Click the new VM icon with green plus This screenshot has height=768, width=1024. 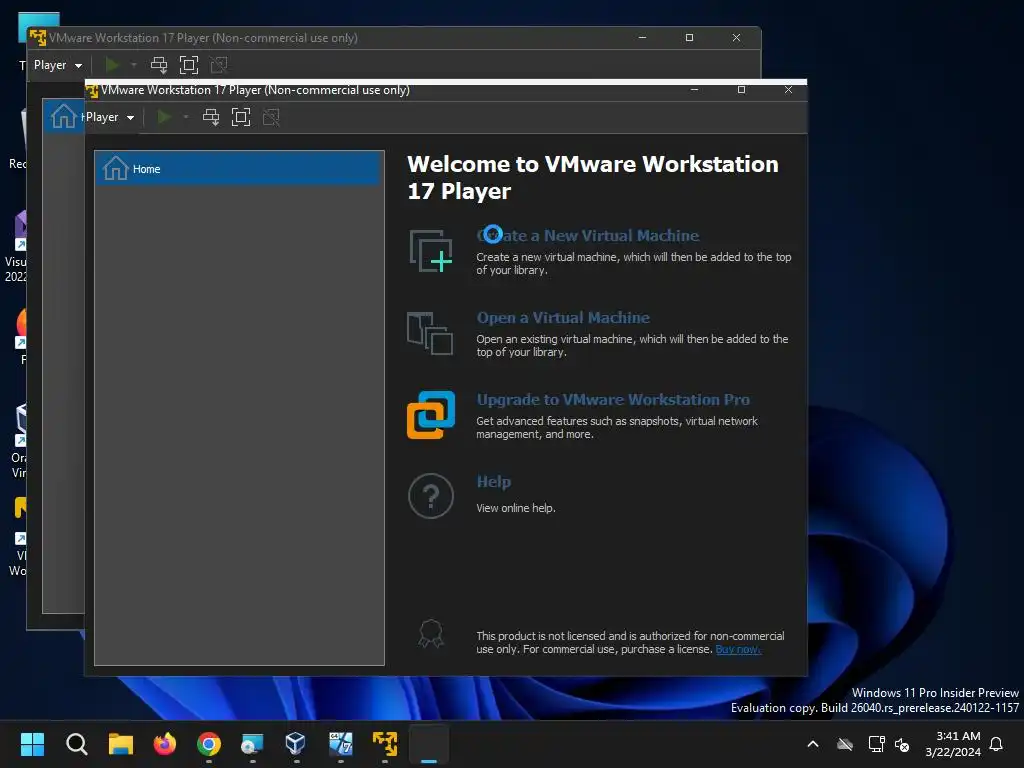click(x=431, y=251)
